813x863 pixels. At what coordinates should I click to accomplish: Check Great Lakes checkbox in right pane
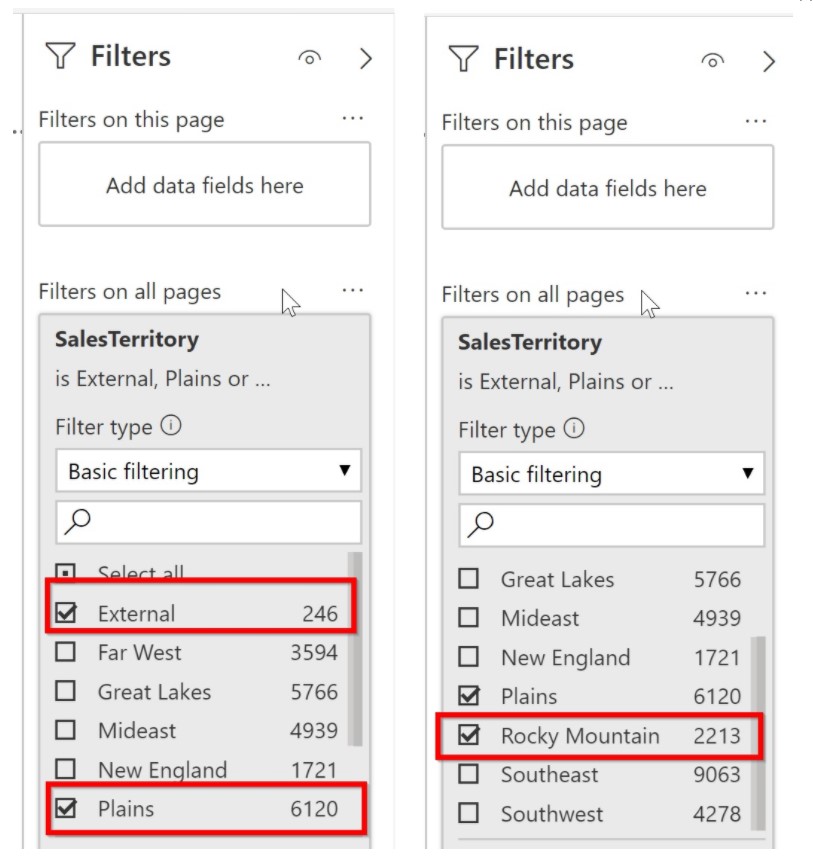[468, 578]
